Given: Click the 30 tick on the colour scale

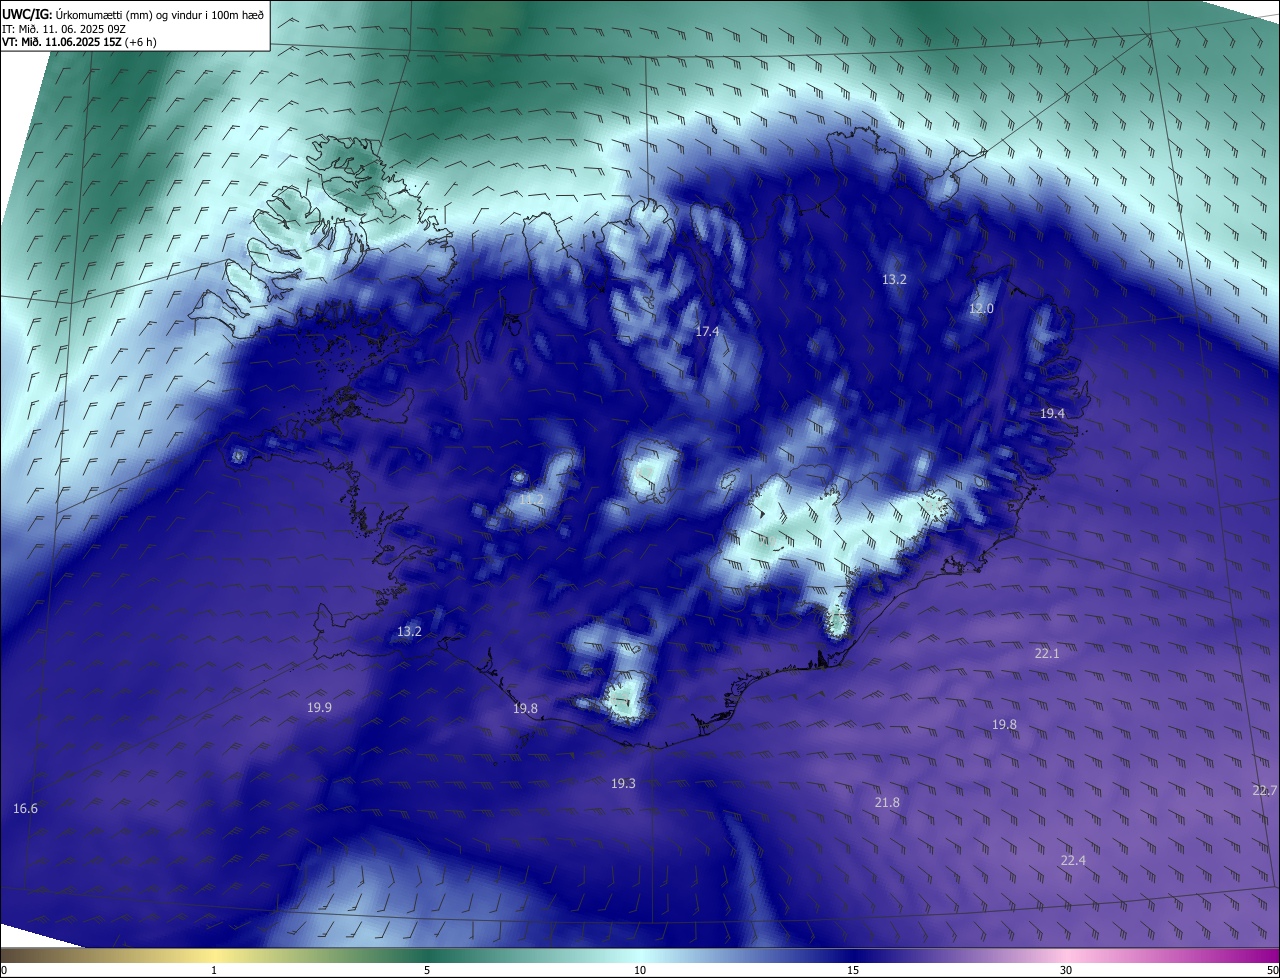Looking at the screenshot, I should [1066, 970].
